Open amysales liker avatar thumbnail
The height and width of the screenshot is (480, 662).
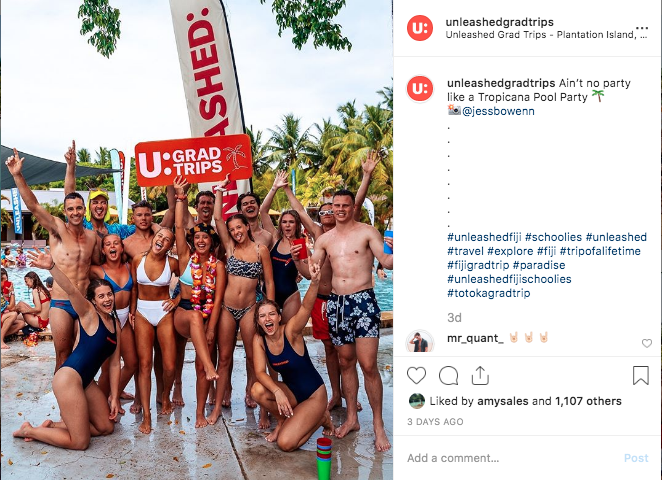click(x=417, y=401)
